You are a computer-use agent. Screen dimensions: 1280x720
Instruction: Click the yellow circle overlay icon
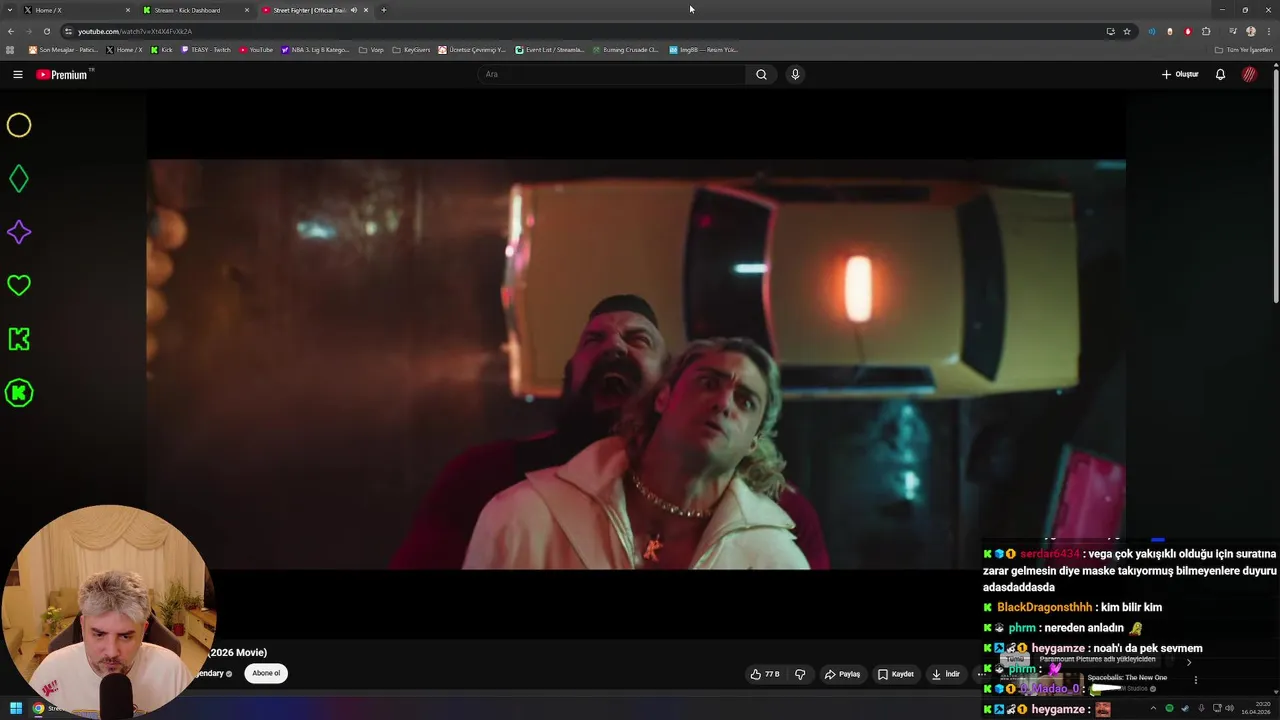pyautogui.click(x=19, y=125)
